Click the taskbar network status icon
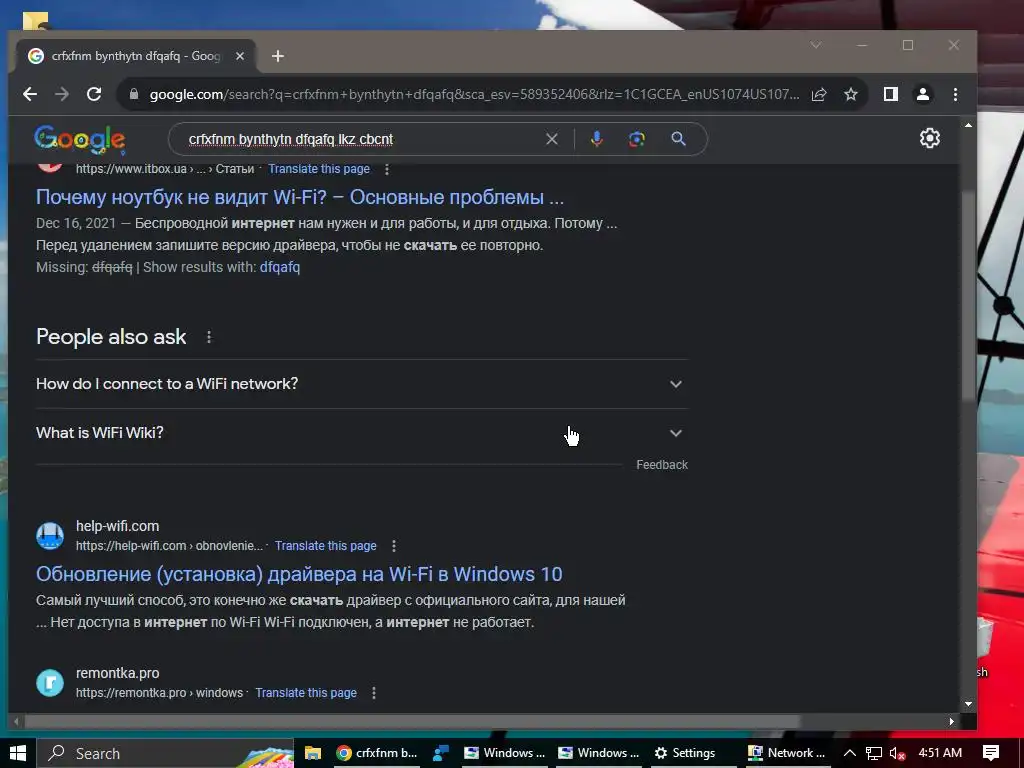 click(x=874, y=753)
